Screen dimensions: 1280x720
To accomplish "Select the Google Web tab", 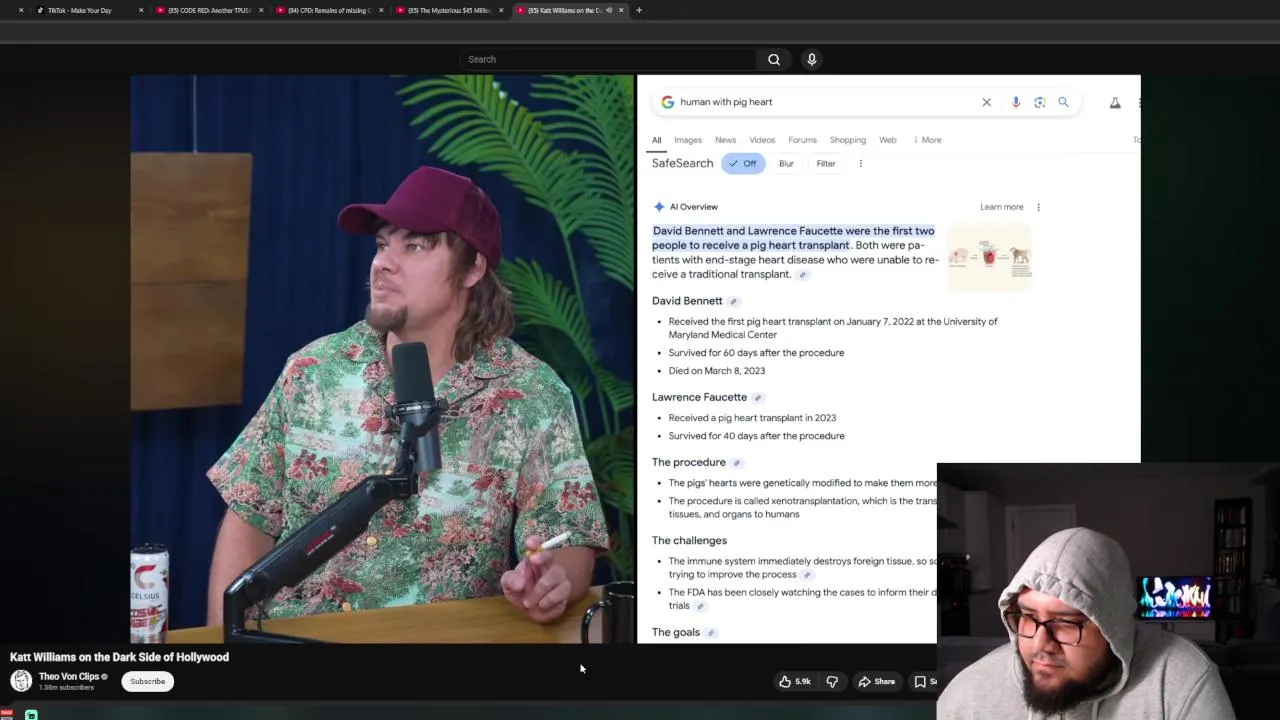I will 888,140.
